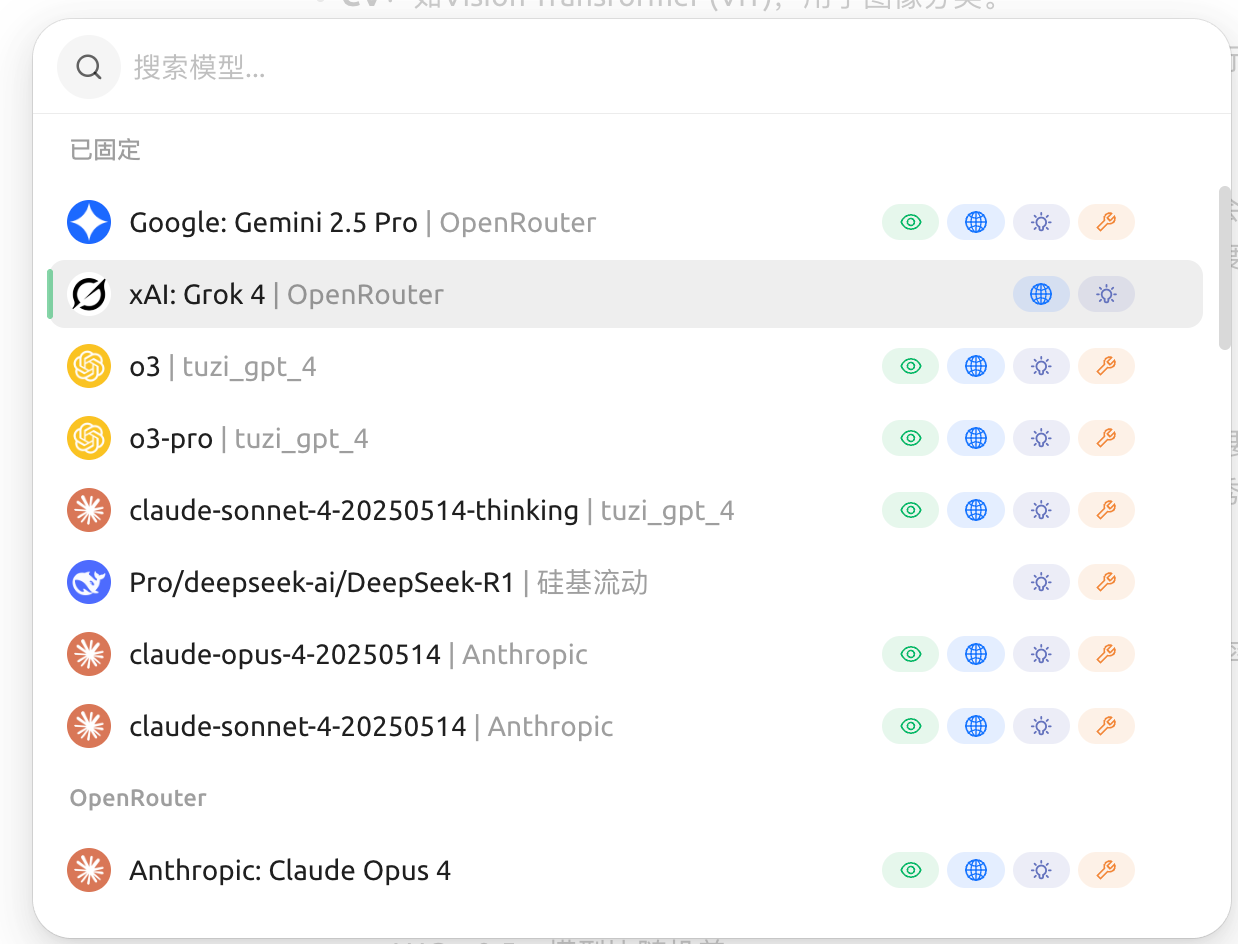Click the 已固定 section header

click(105, 150)
